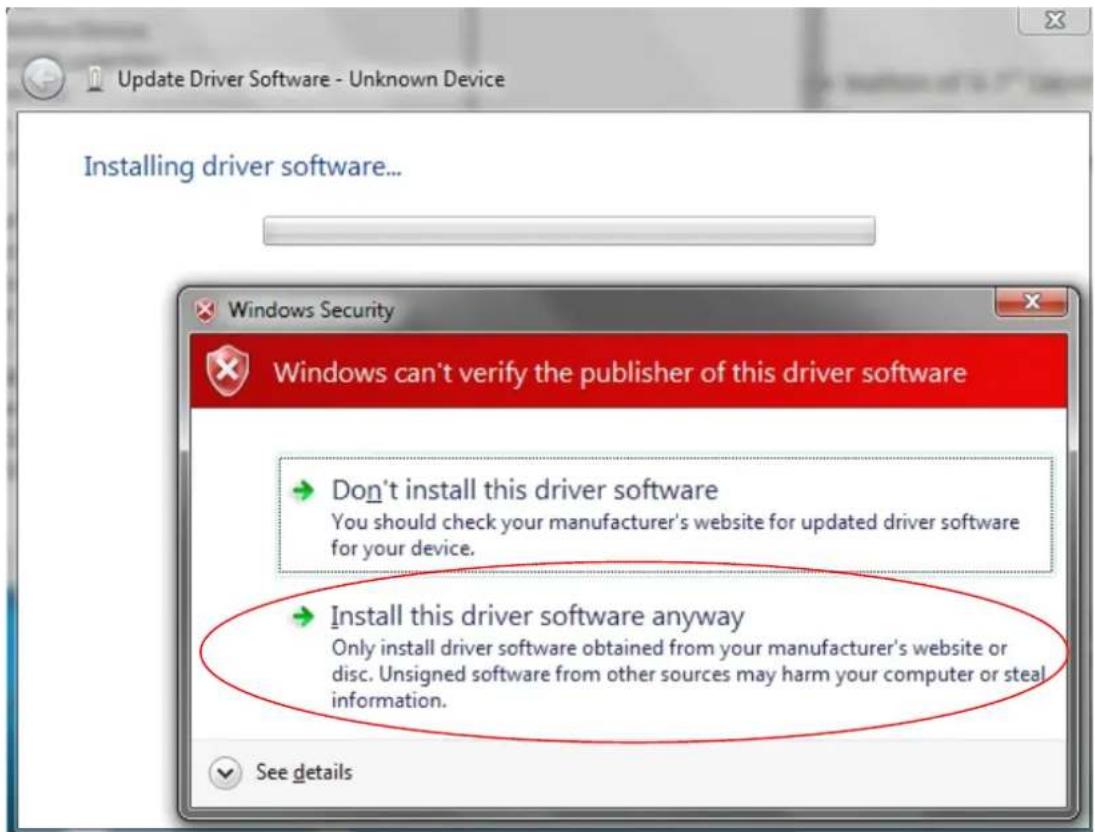Click the back arrow in Update Driver wizard
Viewport: 1095px width, 832px height.
click(x=43, y=79)
